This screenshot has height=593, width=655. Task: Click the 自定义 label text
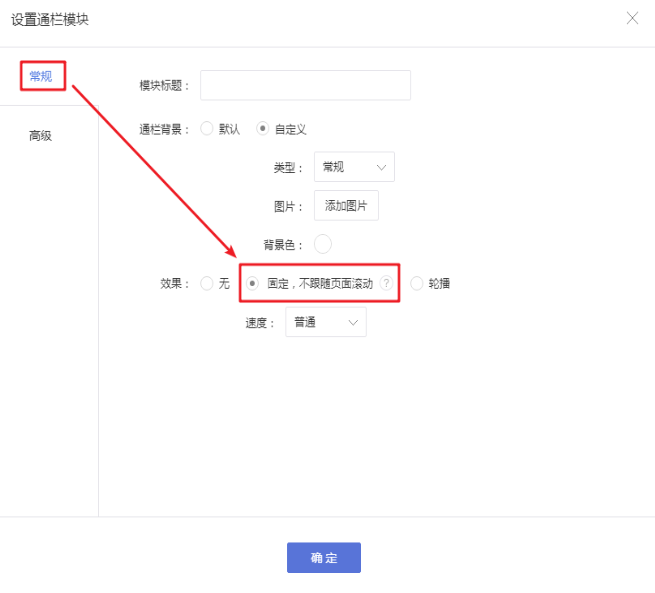(x=290, y=129)
